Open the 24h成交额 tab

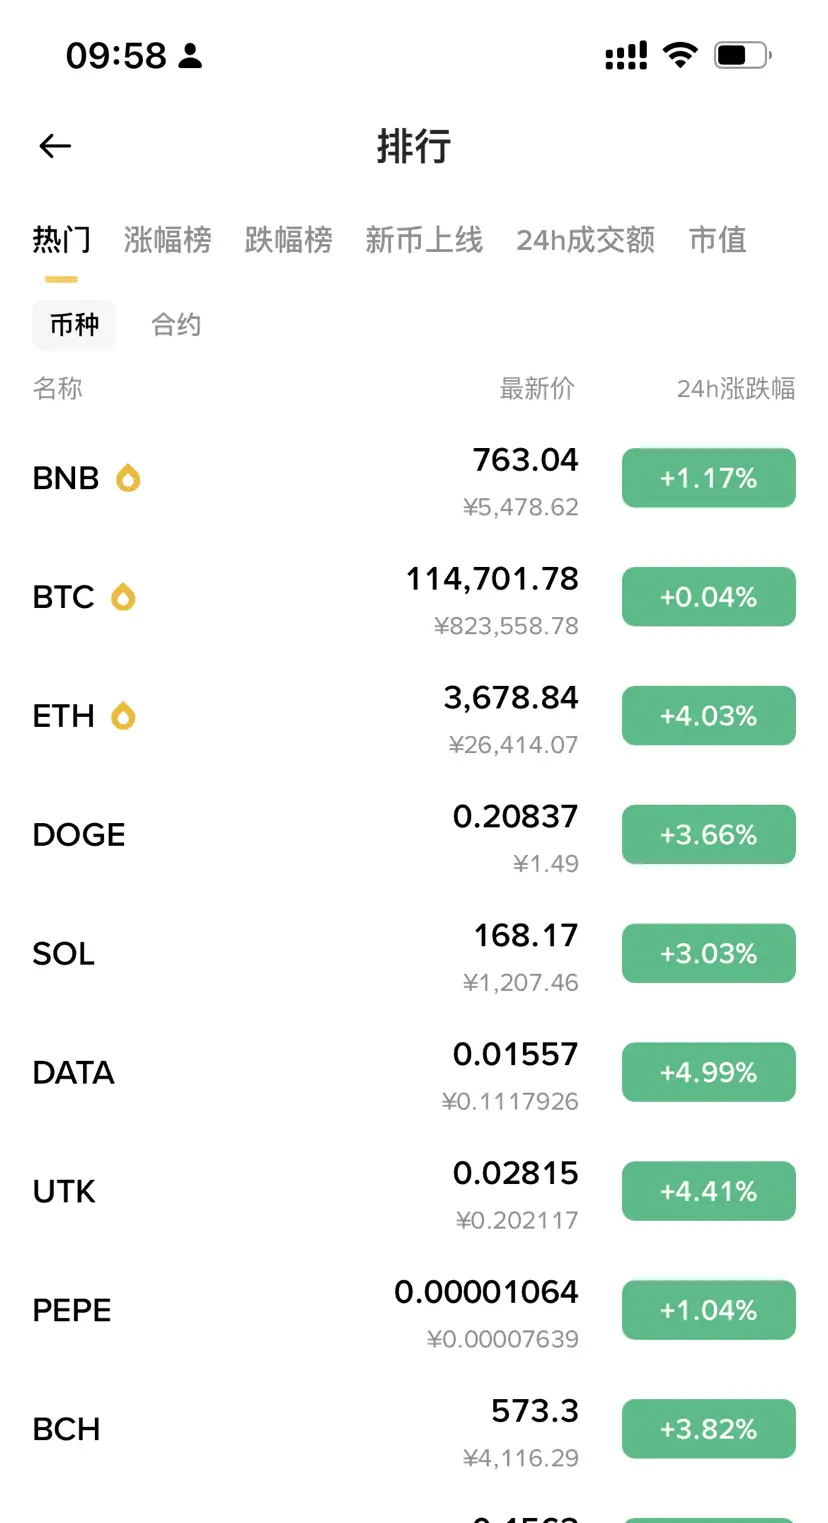point(586,240)
